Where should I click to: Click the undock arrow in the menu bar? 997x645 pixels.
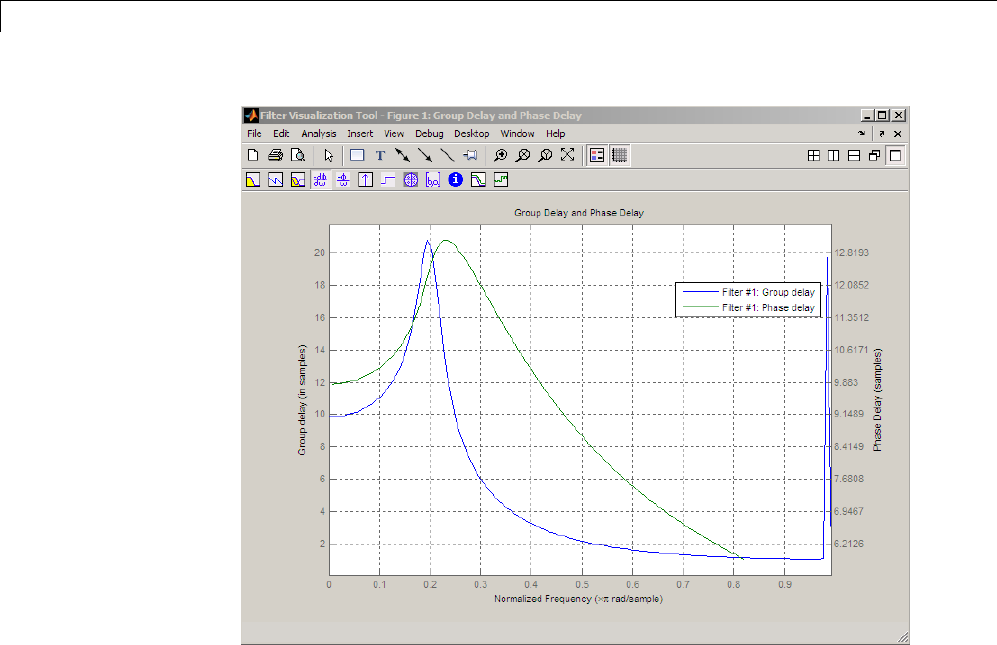882,134
